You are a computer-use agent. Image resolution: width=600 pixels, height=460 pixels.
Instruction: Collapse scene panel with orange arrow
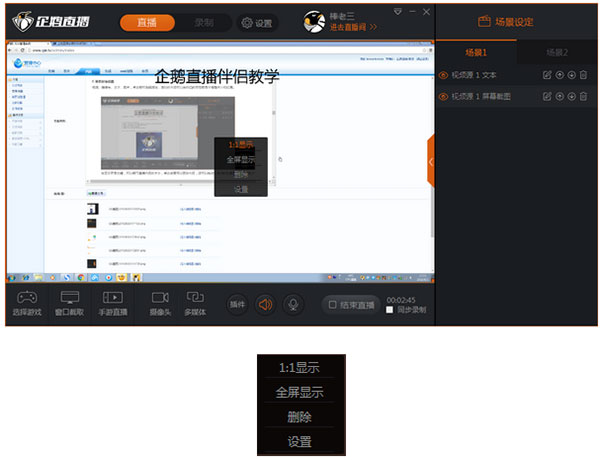pyautogui.click(x=431, y=161)
